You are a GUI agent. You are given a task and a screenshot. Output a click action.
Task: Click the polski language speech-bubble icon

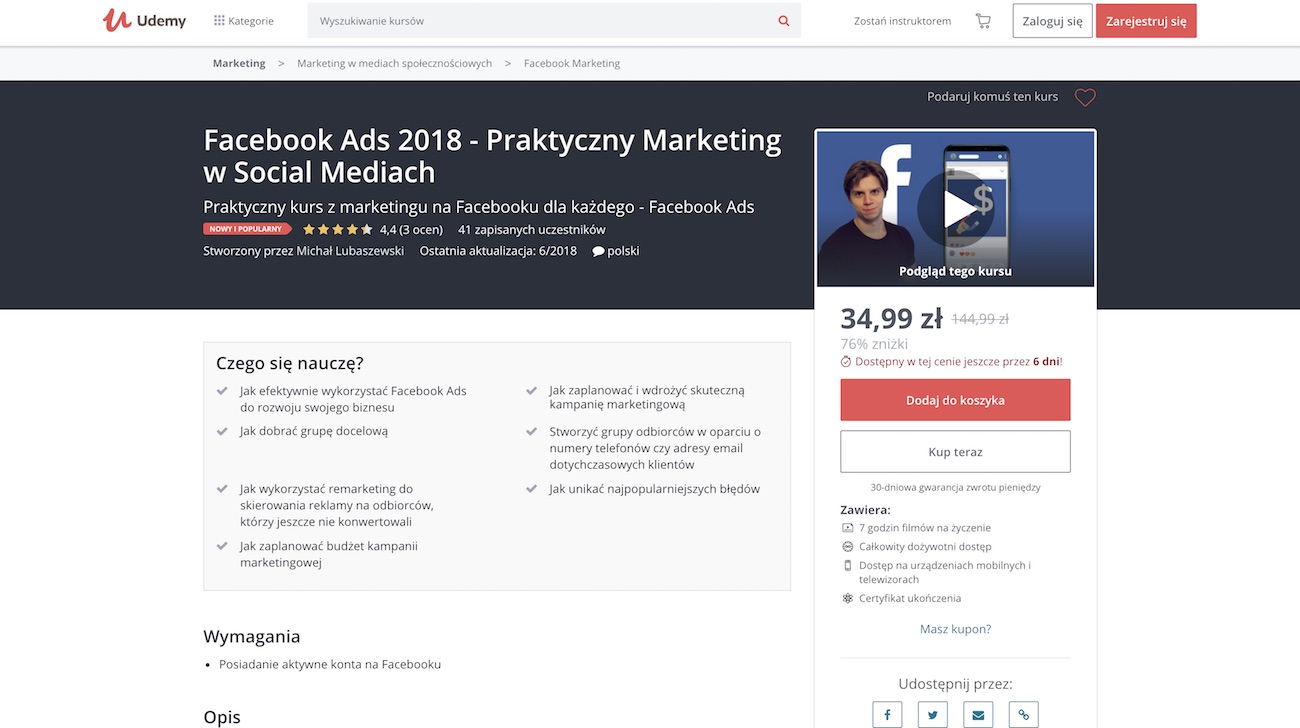pyautogui.click(x=598, y=252)
